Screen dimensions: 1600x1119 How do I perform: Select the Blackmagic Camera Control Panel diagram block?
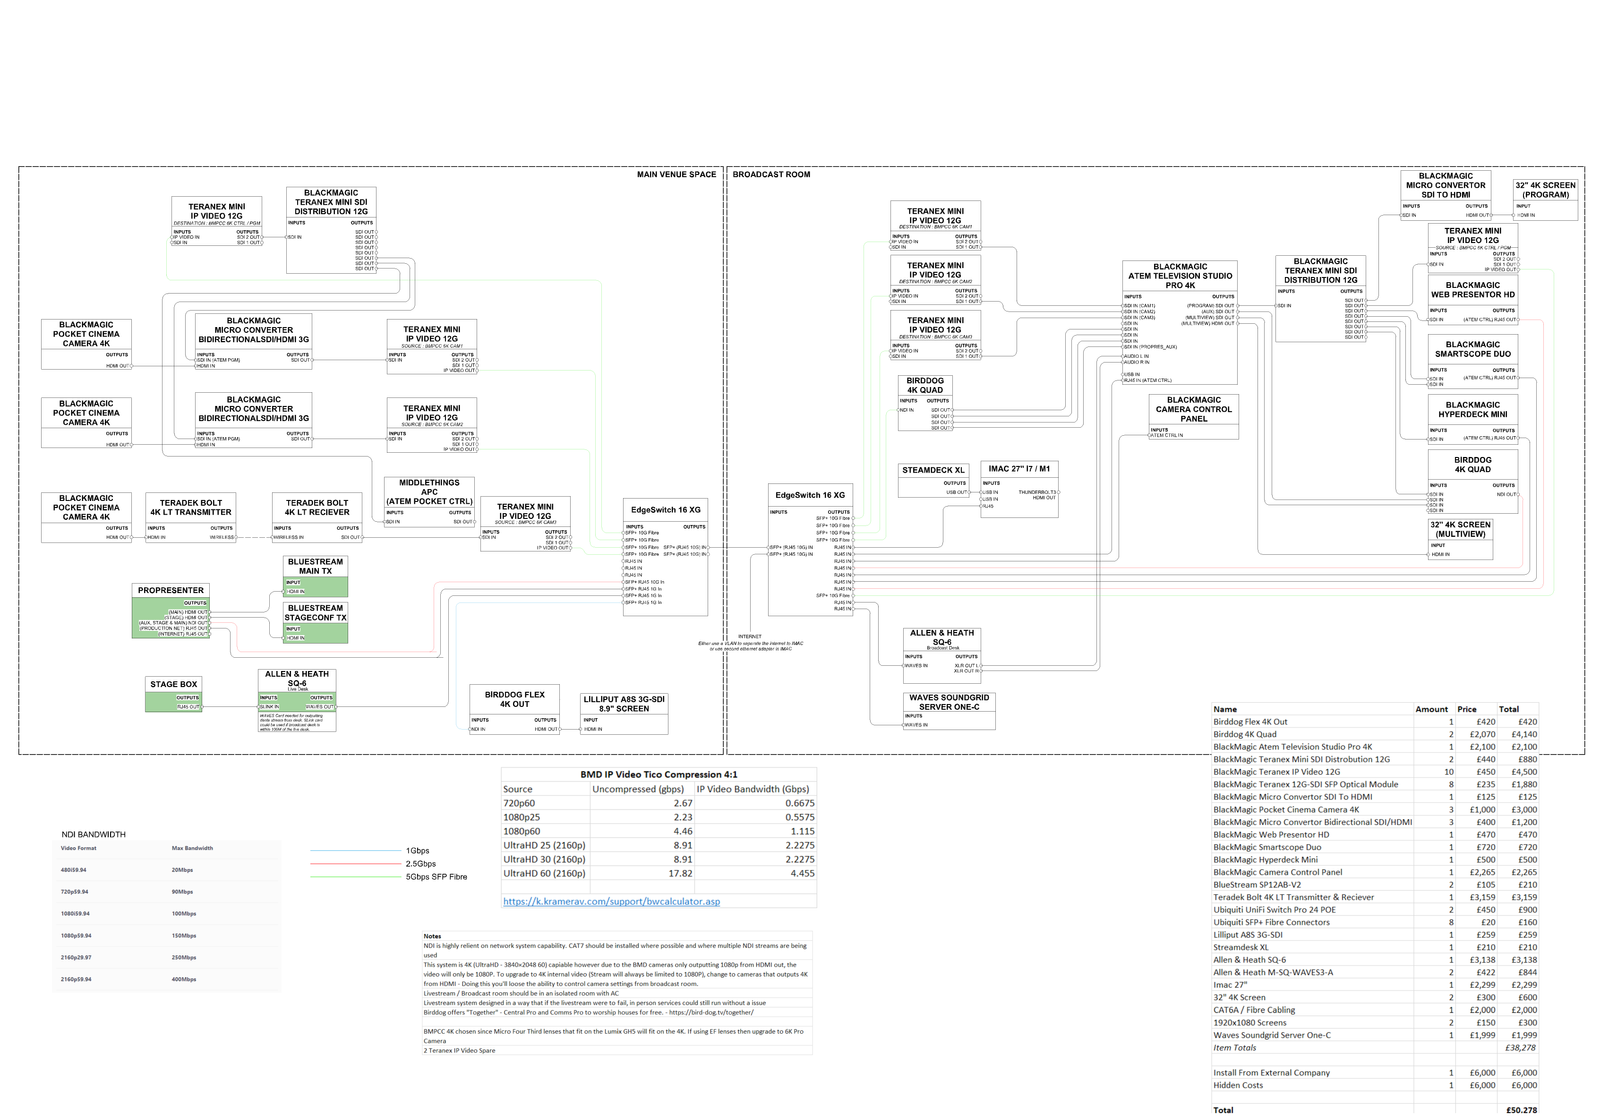point(1194,417)
